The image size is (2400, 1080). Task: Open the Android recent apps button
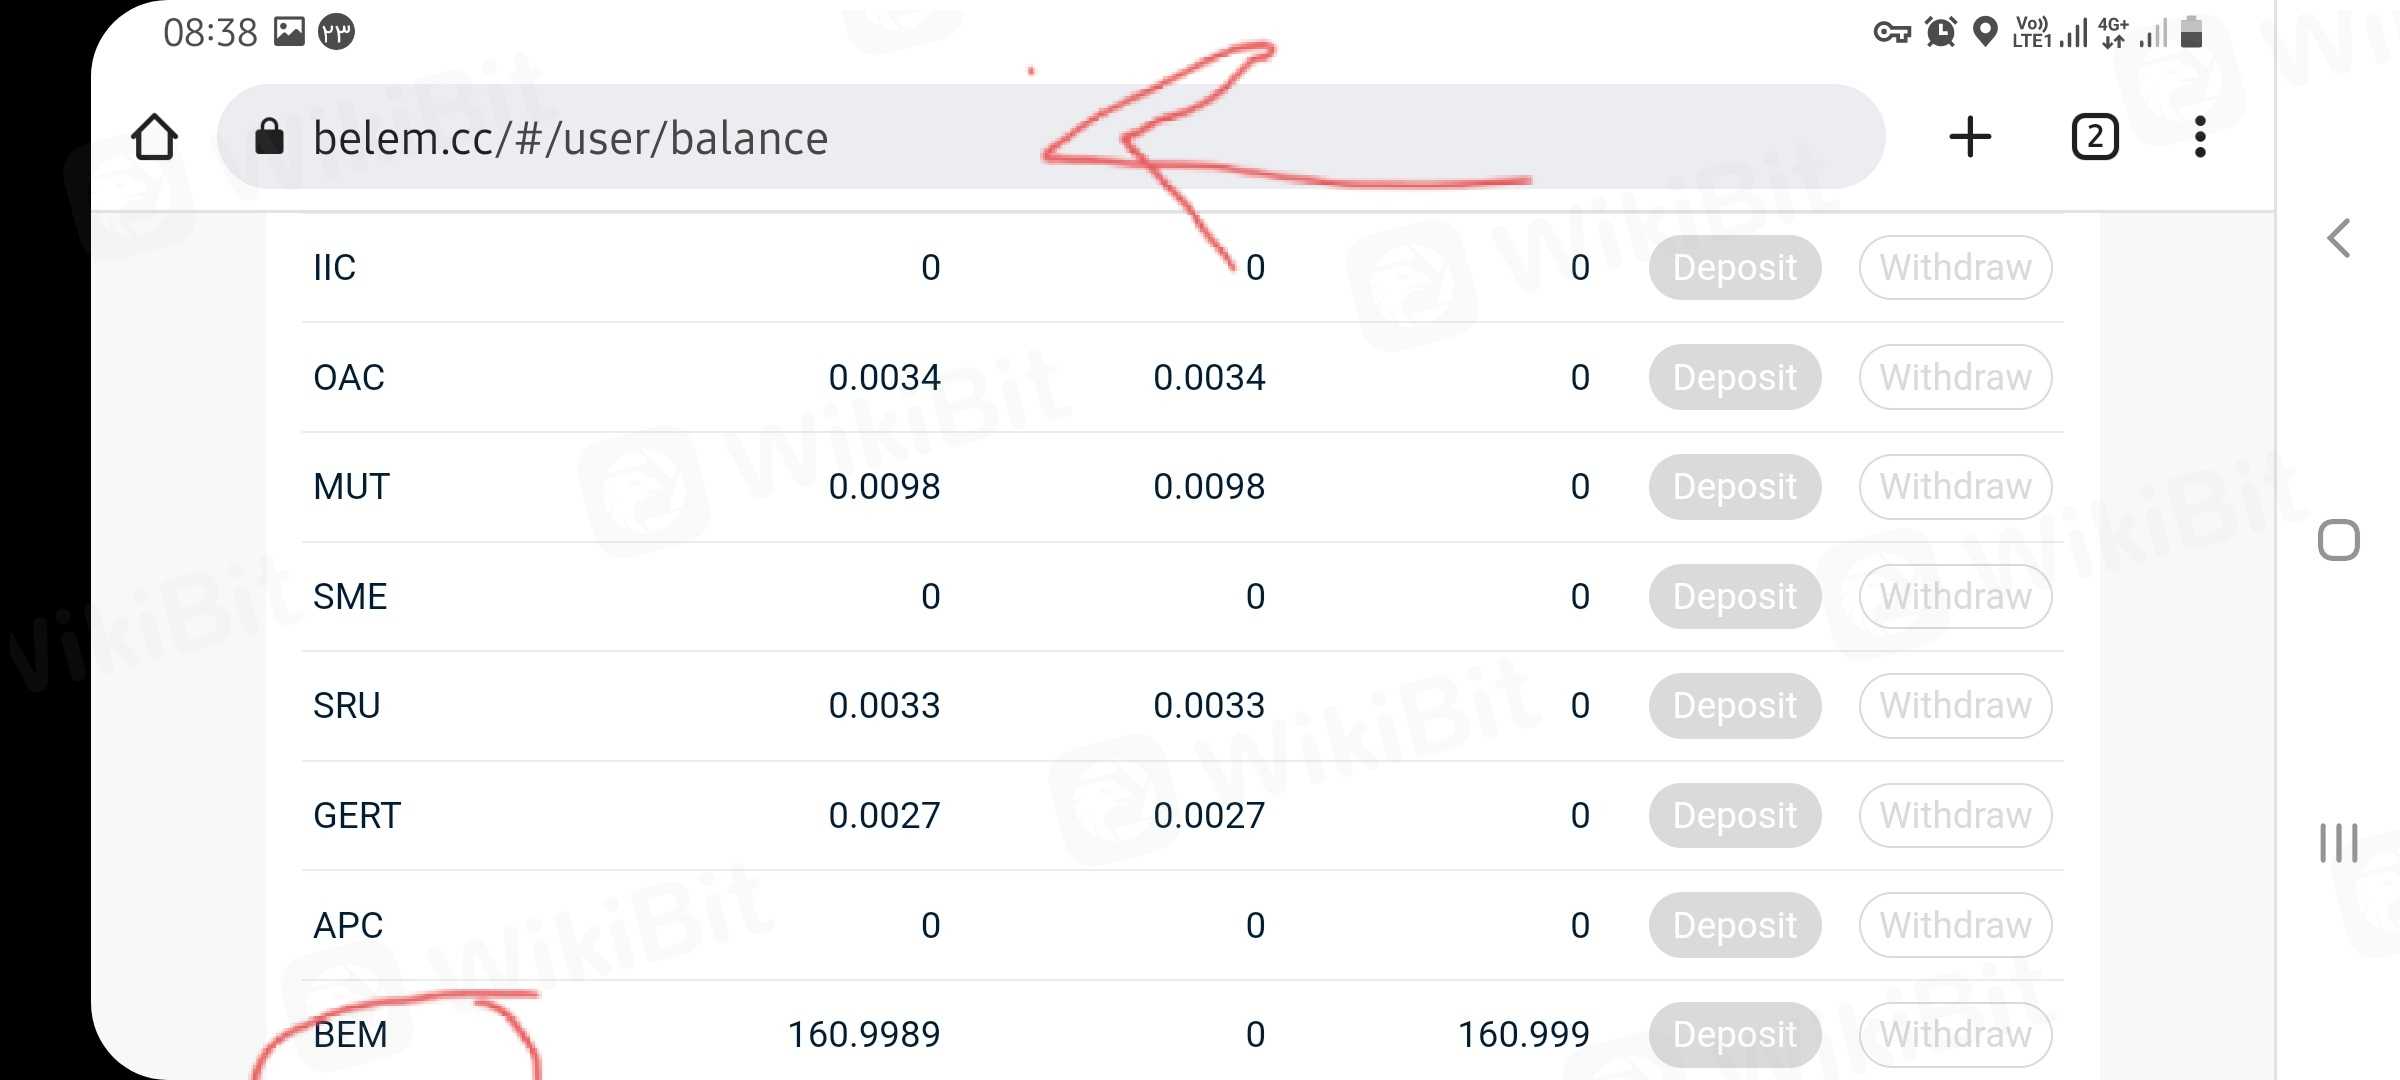pos(2338,843)
